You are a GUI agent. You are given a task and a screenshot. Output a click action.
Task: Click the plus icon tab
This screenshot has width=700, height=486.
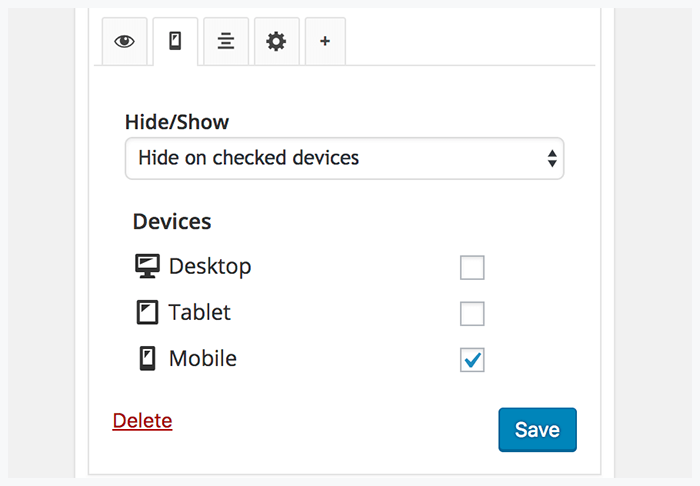325,42
